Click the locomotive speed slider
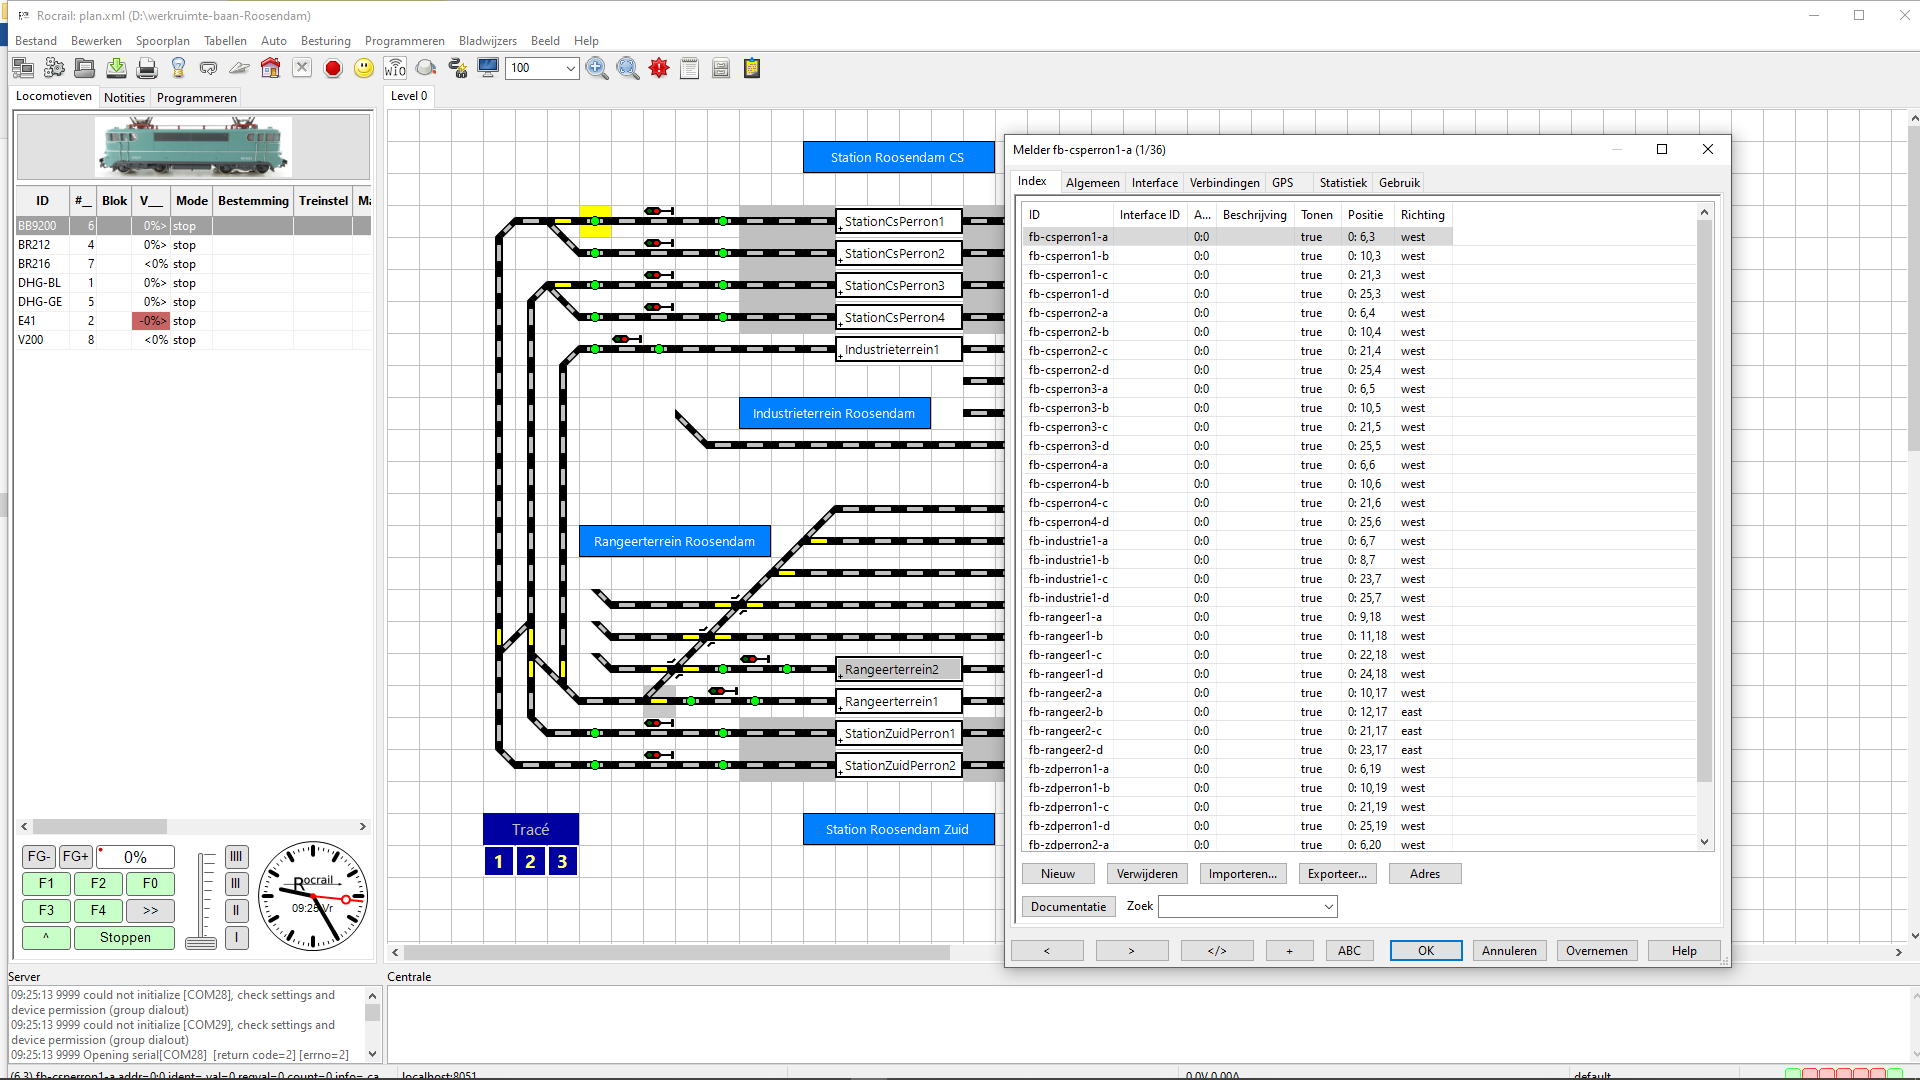 pyautogui.click(x=201, y=900)
